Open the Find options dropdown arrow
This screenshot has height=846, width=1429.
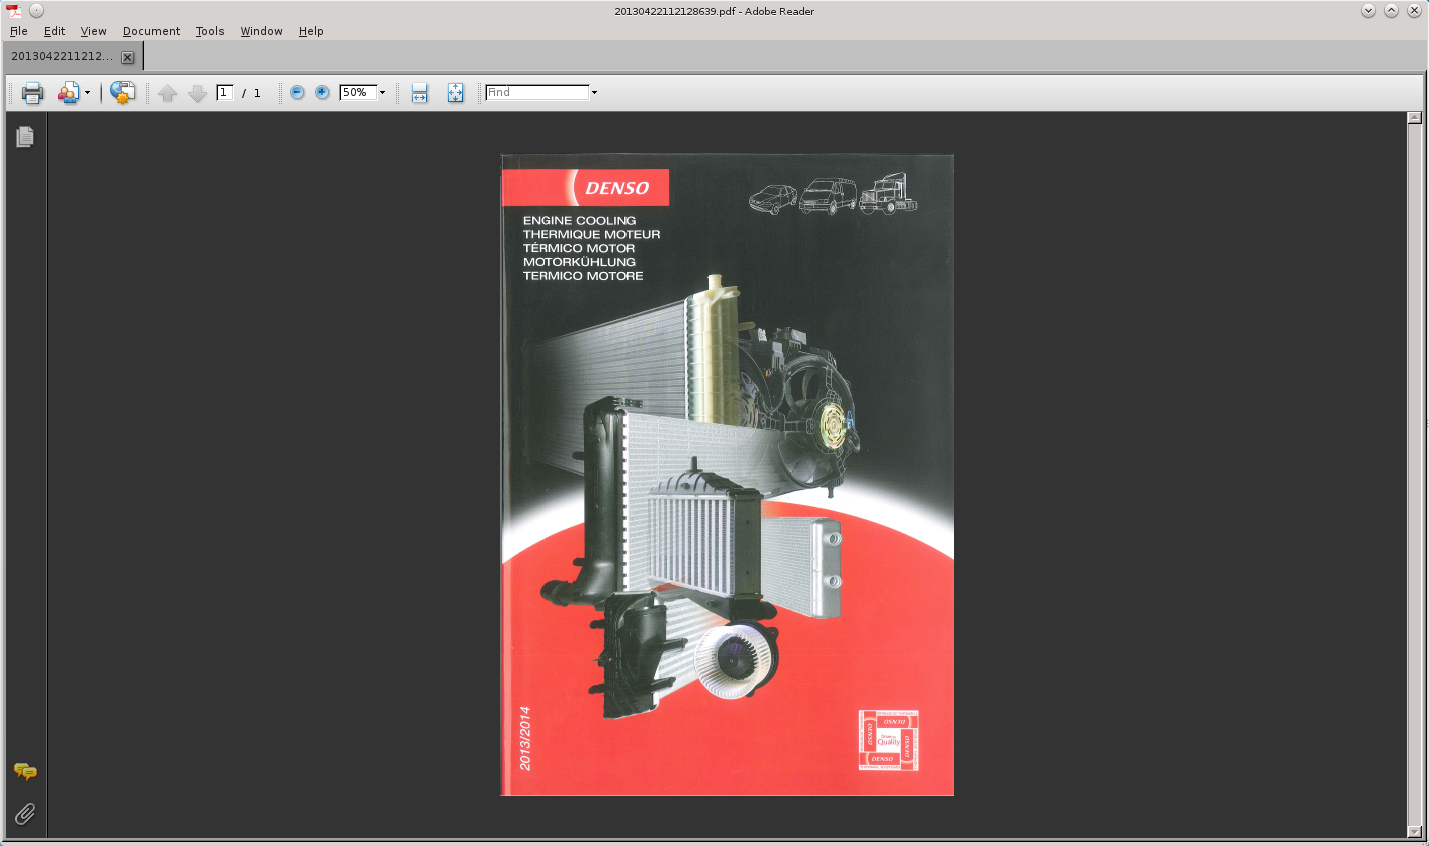(x=594, y=92)
